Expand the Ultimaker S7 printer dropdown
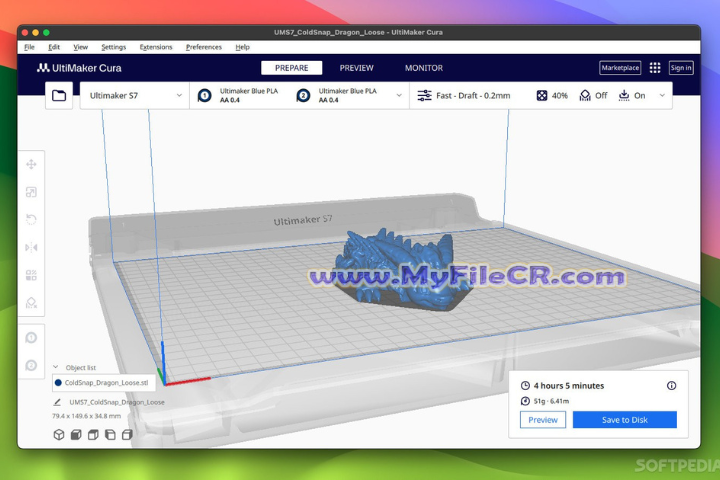This screenshot has width=720, height=480. pyautogui.click(x=135, y=96)
